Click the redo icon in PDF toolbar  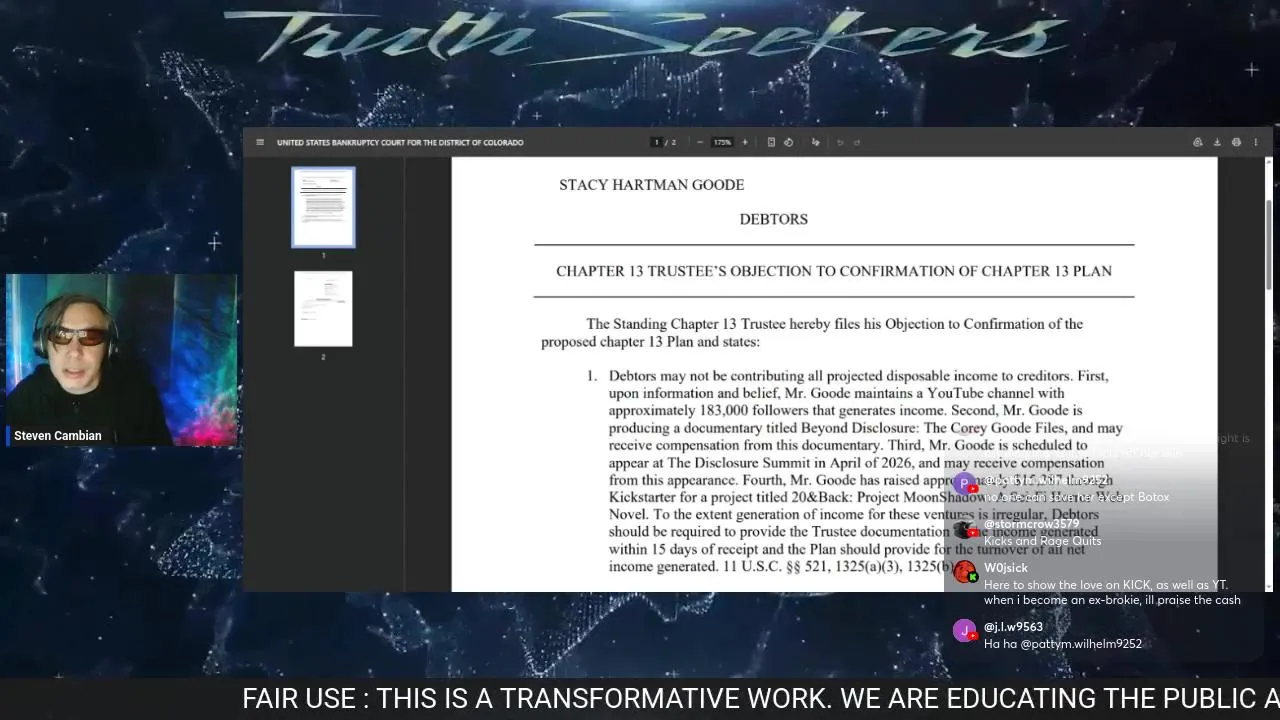coord(856,142)
